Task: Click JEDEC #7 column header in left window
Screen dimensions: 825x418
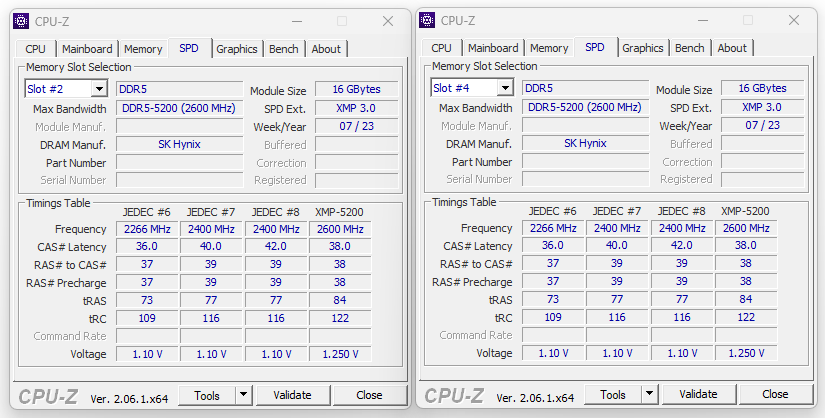Action: tap(211, 212)
